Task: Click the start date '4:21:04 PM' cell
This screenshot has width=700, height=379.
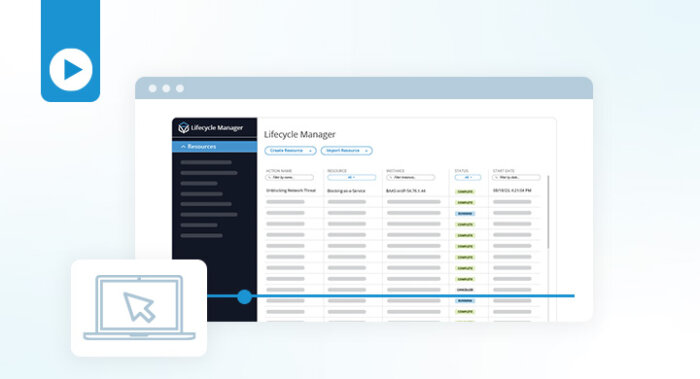Action: [x=512, y=191]
